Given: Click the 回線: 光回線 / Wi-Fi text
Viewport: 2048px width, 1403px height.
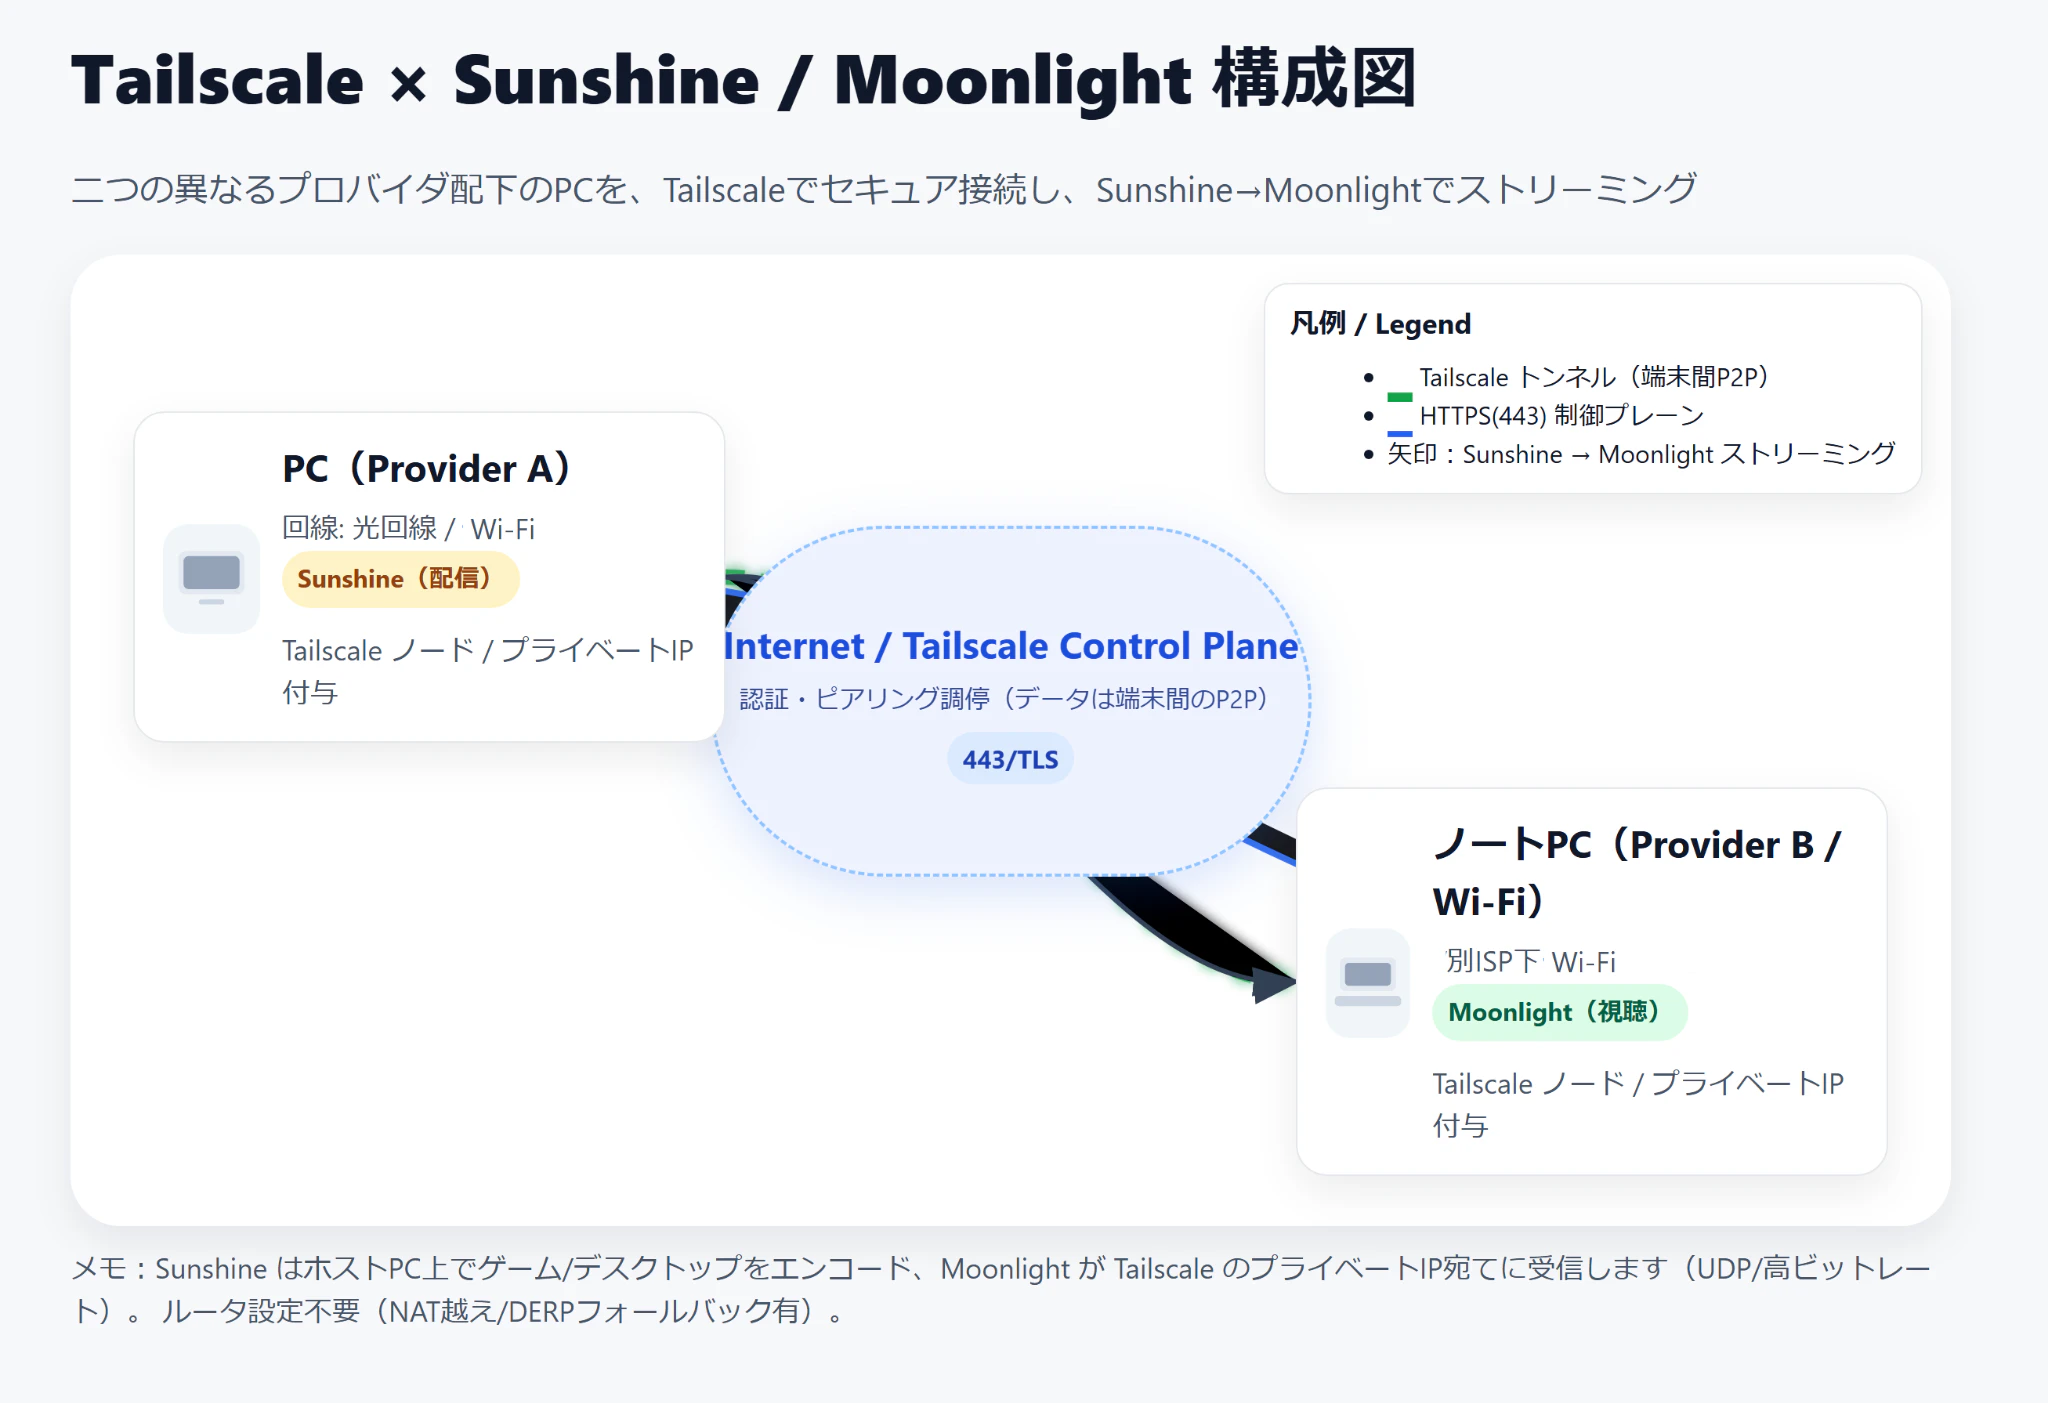Looking at the screenshot, I should [408, 528].
